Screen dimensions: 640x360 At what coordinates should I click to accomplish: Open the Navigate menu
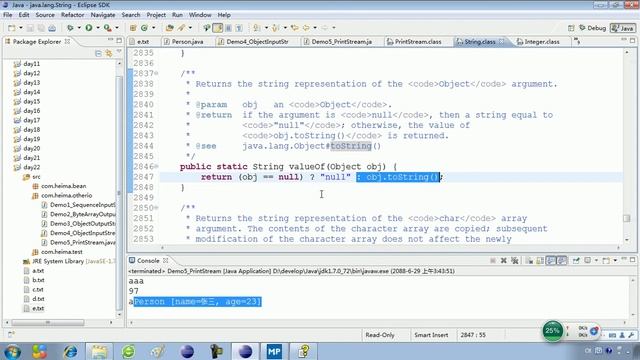click(x=103, y=15)
